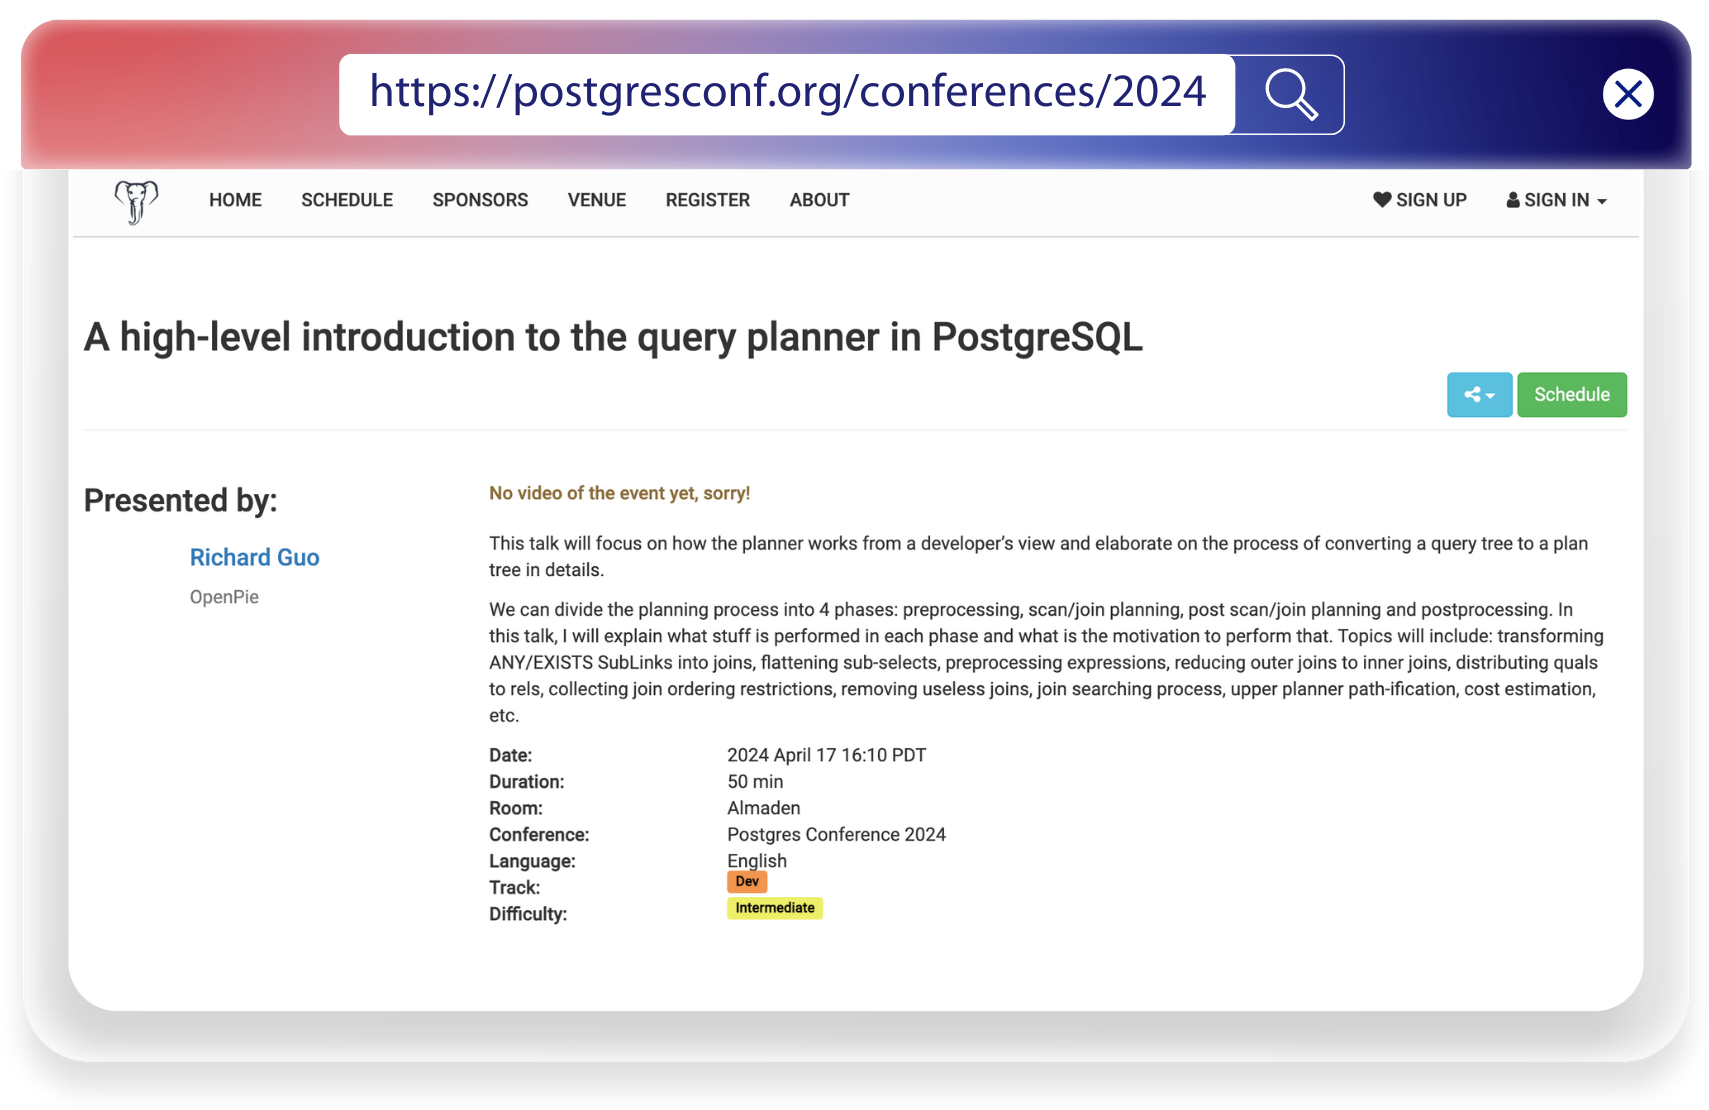Click the talk title heading
1709x1110 pixels.
[613, 338]
